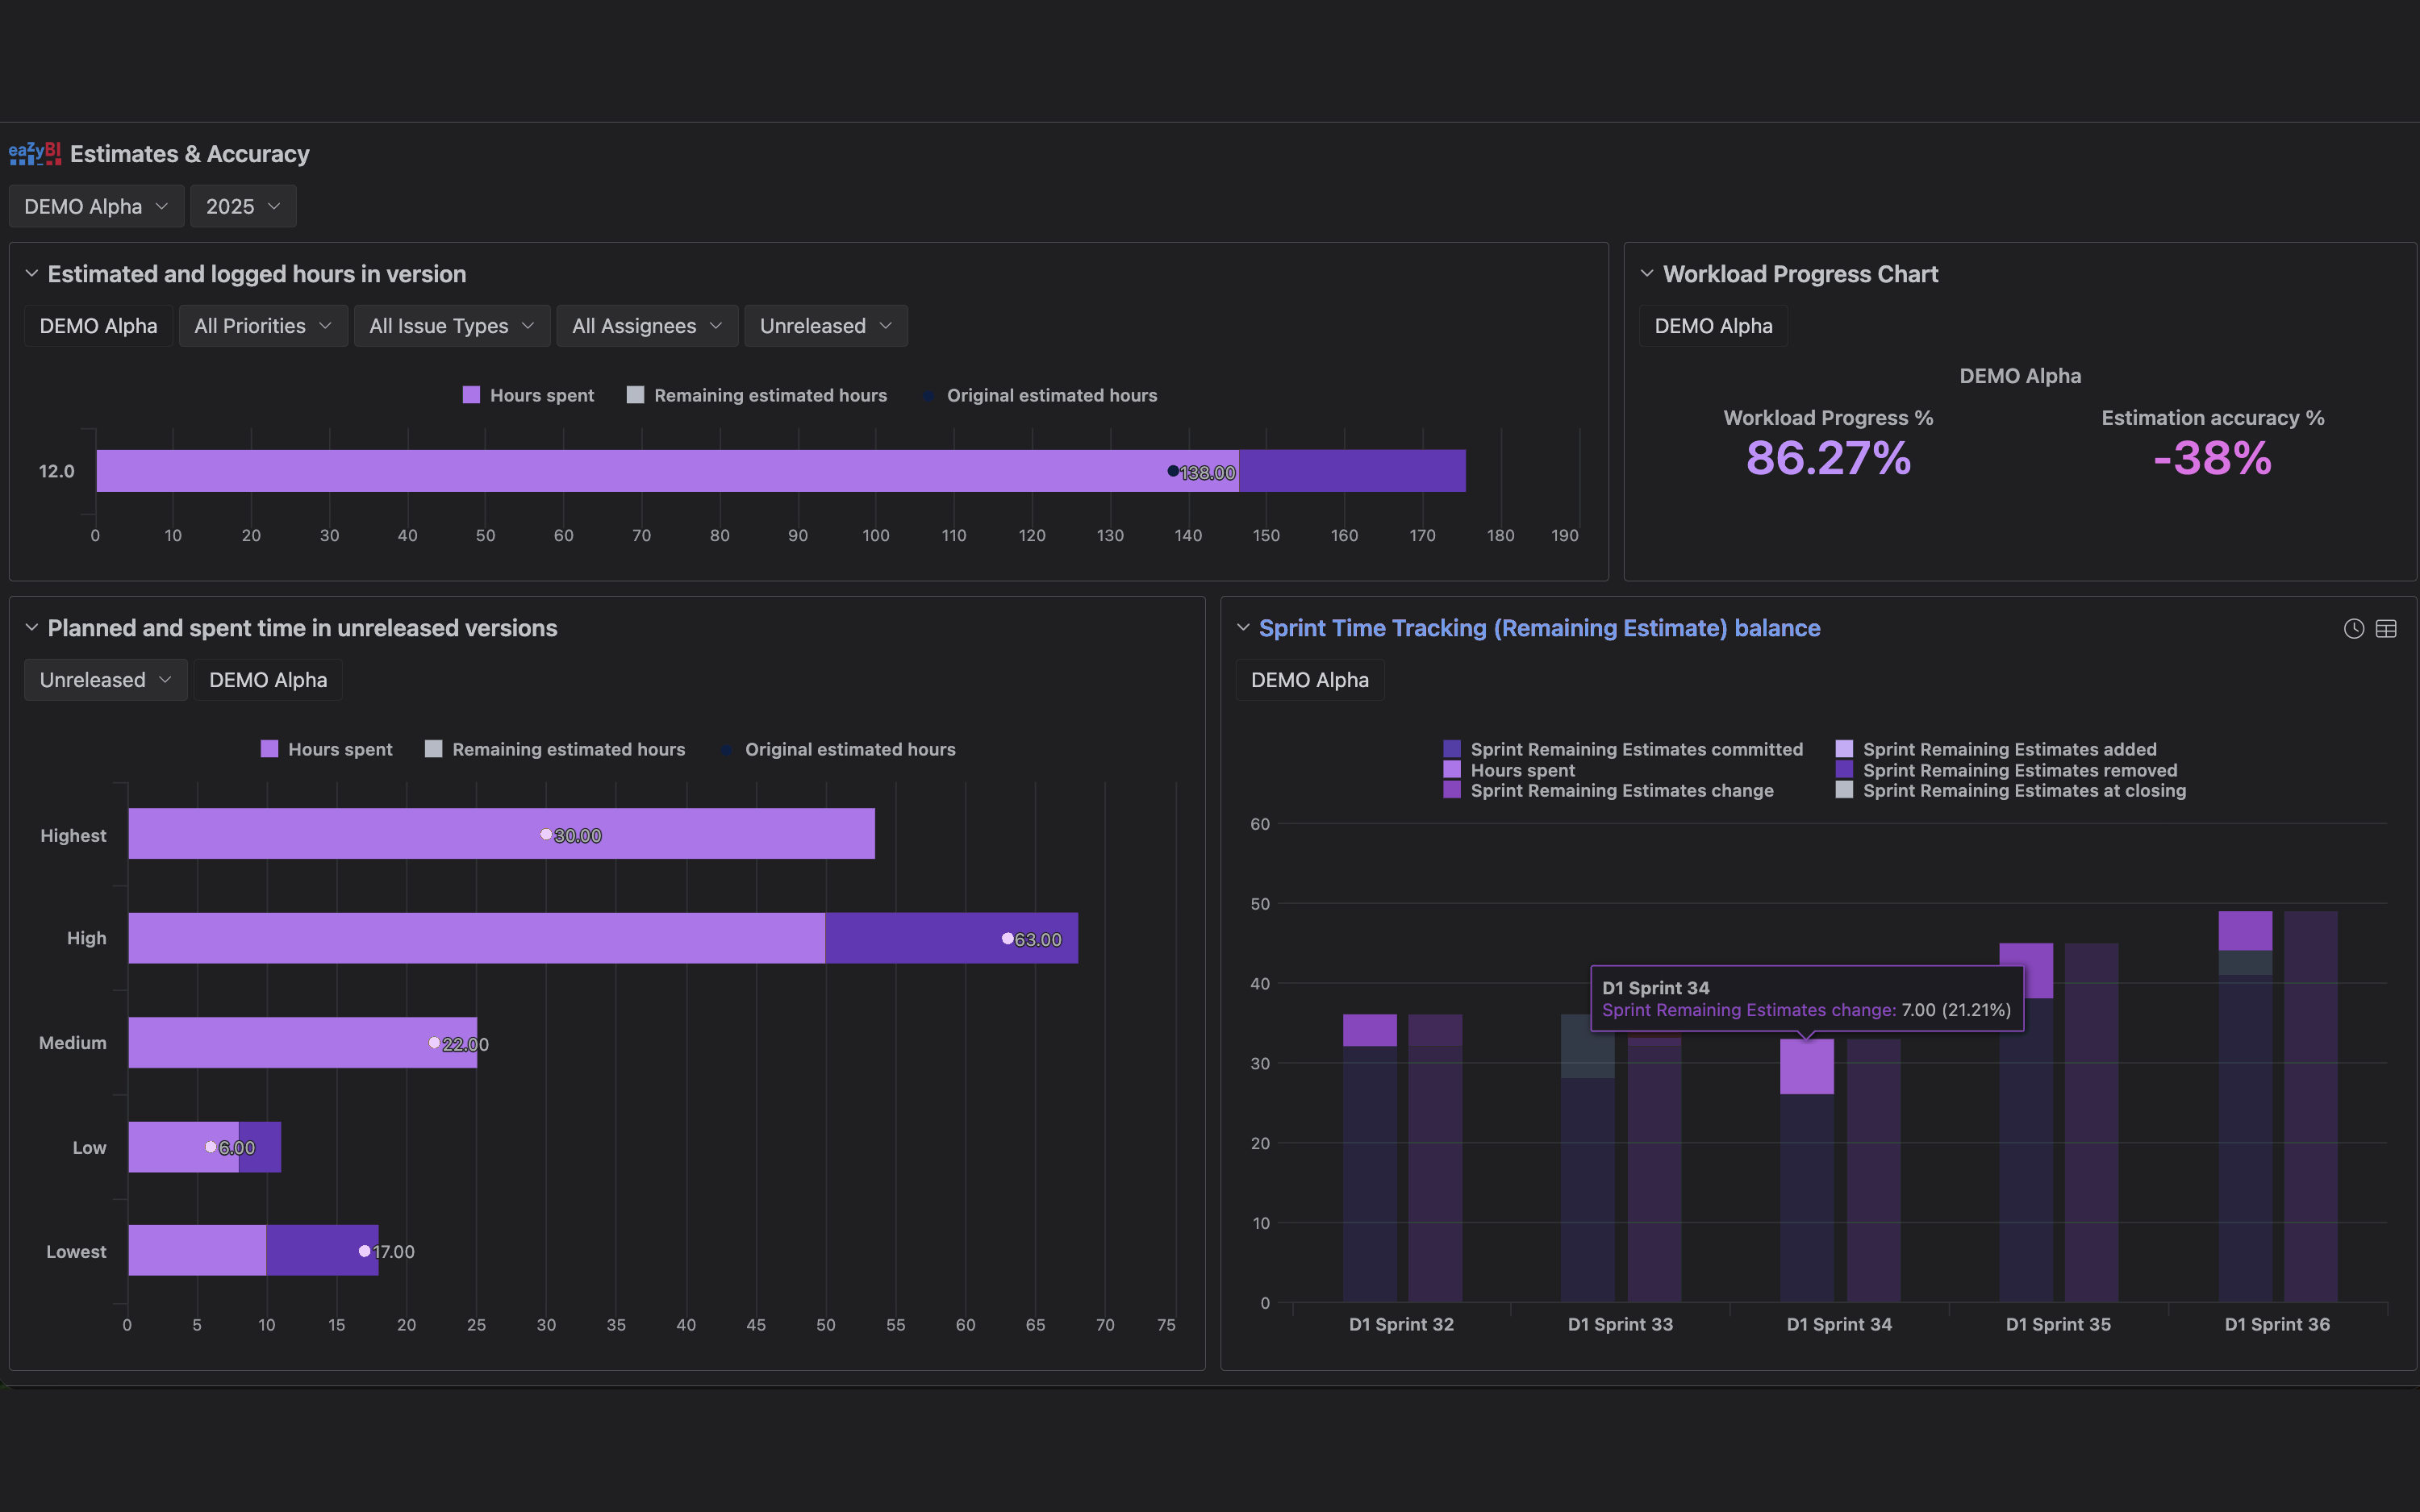Image resolution: width=2420 pixels, height=1512 pixels.
Task: Click the -38% Estimation accuracy value
Action: 2212,459
